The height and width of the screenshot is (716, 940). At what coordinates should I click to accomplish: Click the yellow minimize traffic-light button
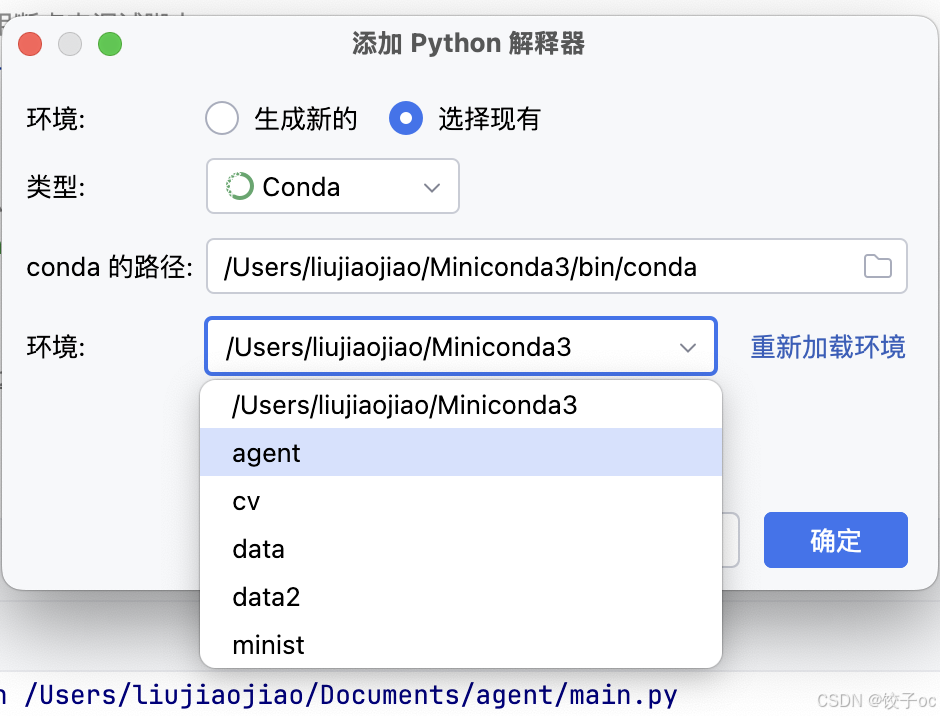[70, 44]
